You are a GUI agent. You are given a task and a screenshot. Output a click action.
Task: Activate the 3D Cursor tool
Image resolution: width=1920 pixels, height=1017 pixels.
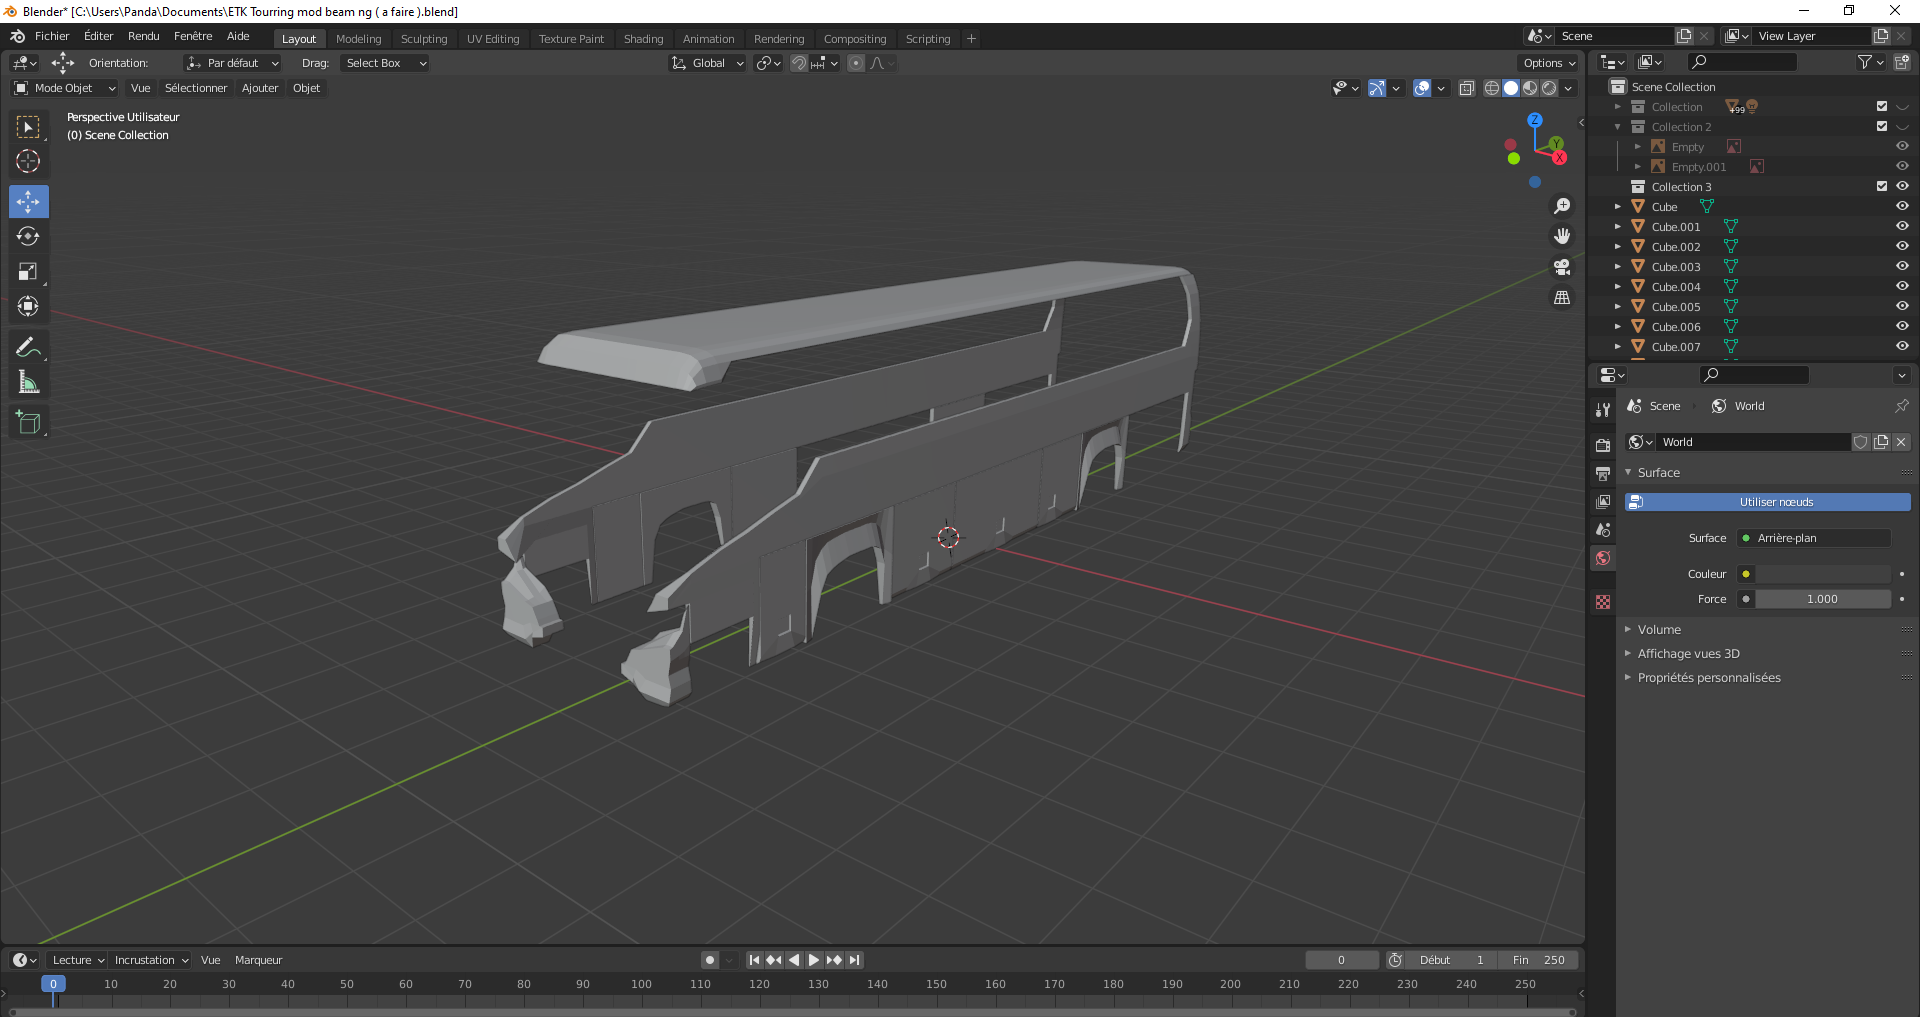[x=28, y=161]
